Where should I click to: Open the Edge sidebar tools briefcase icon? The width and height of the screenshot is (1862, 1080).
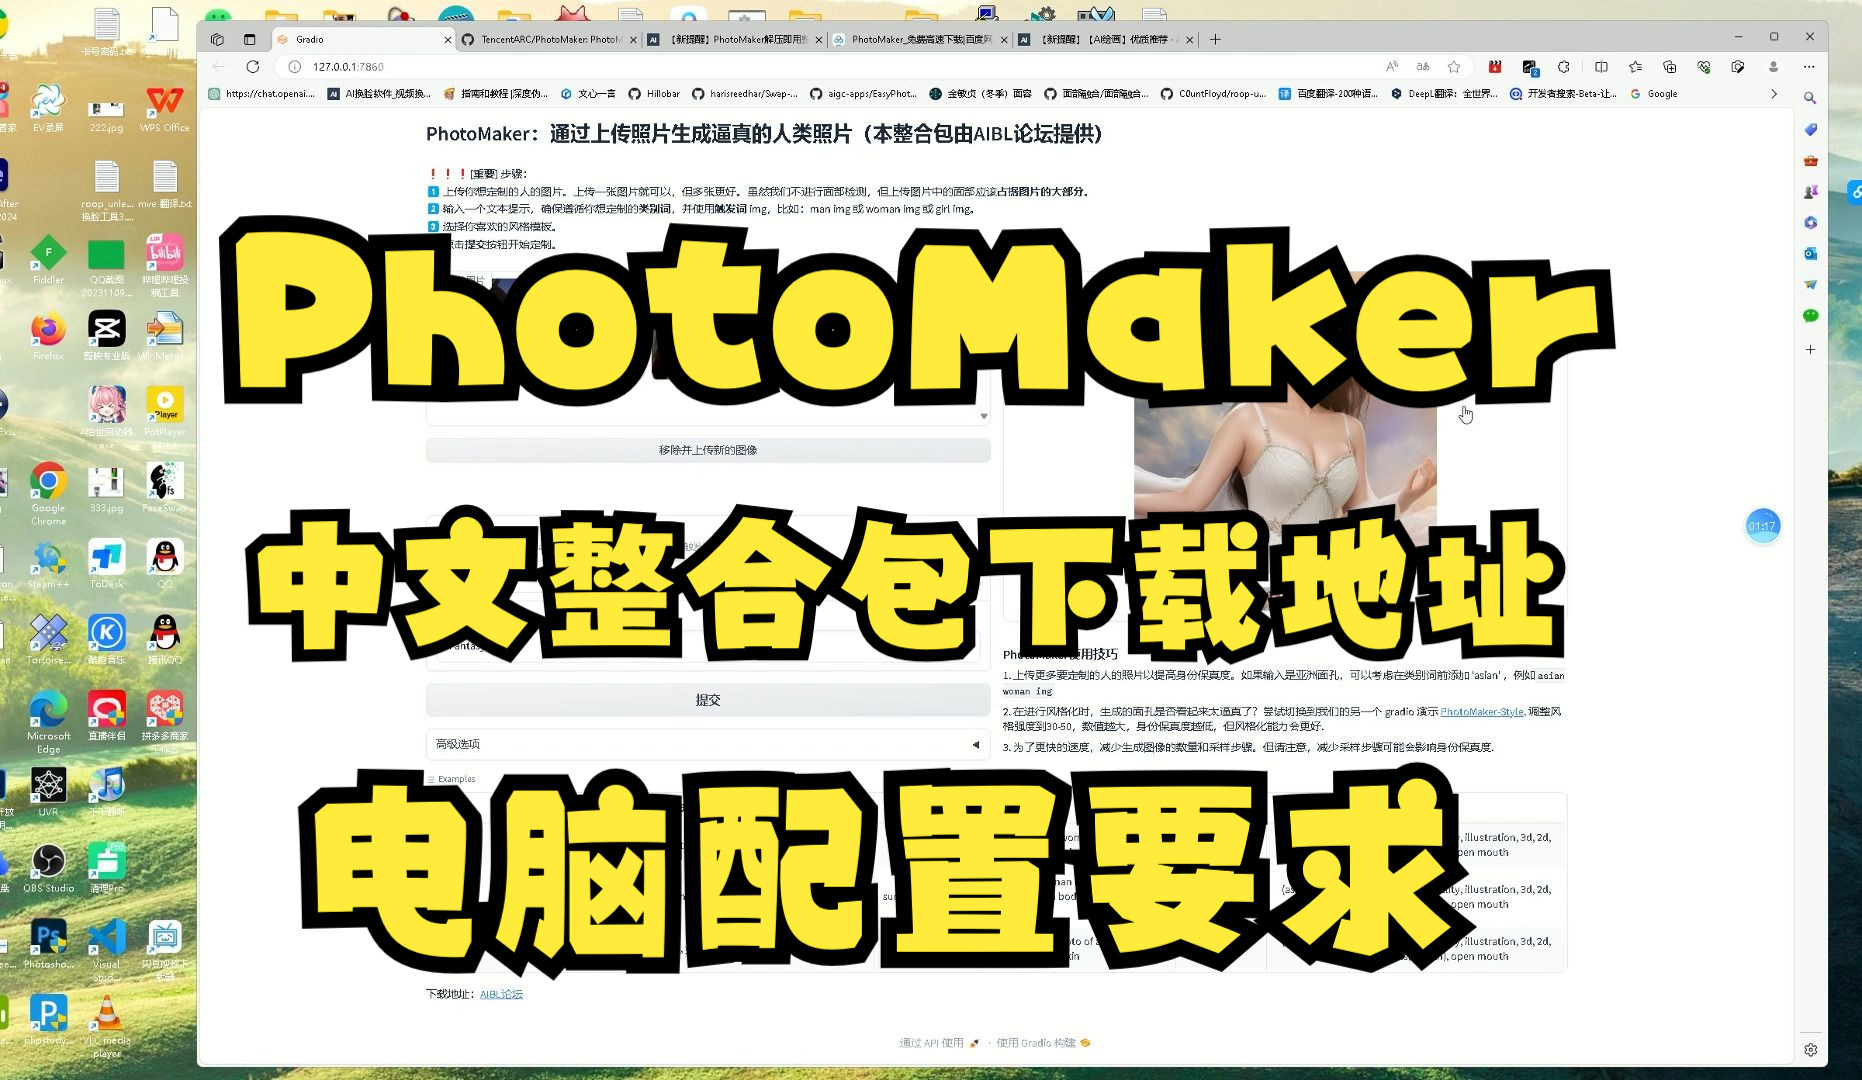coord(1810,161)
